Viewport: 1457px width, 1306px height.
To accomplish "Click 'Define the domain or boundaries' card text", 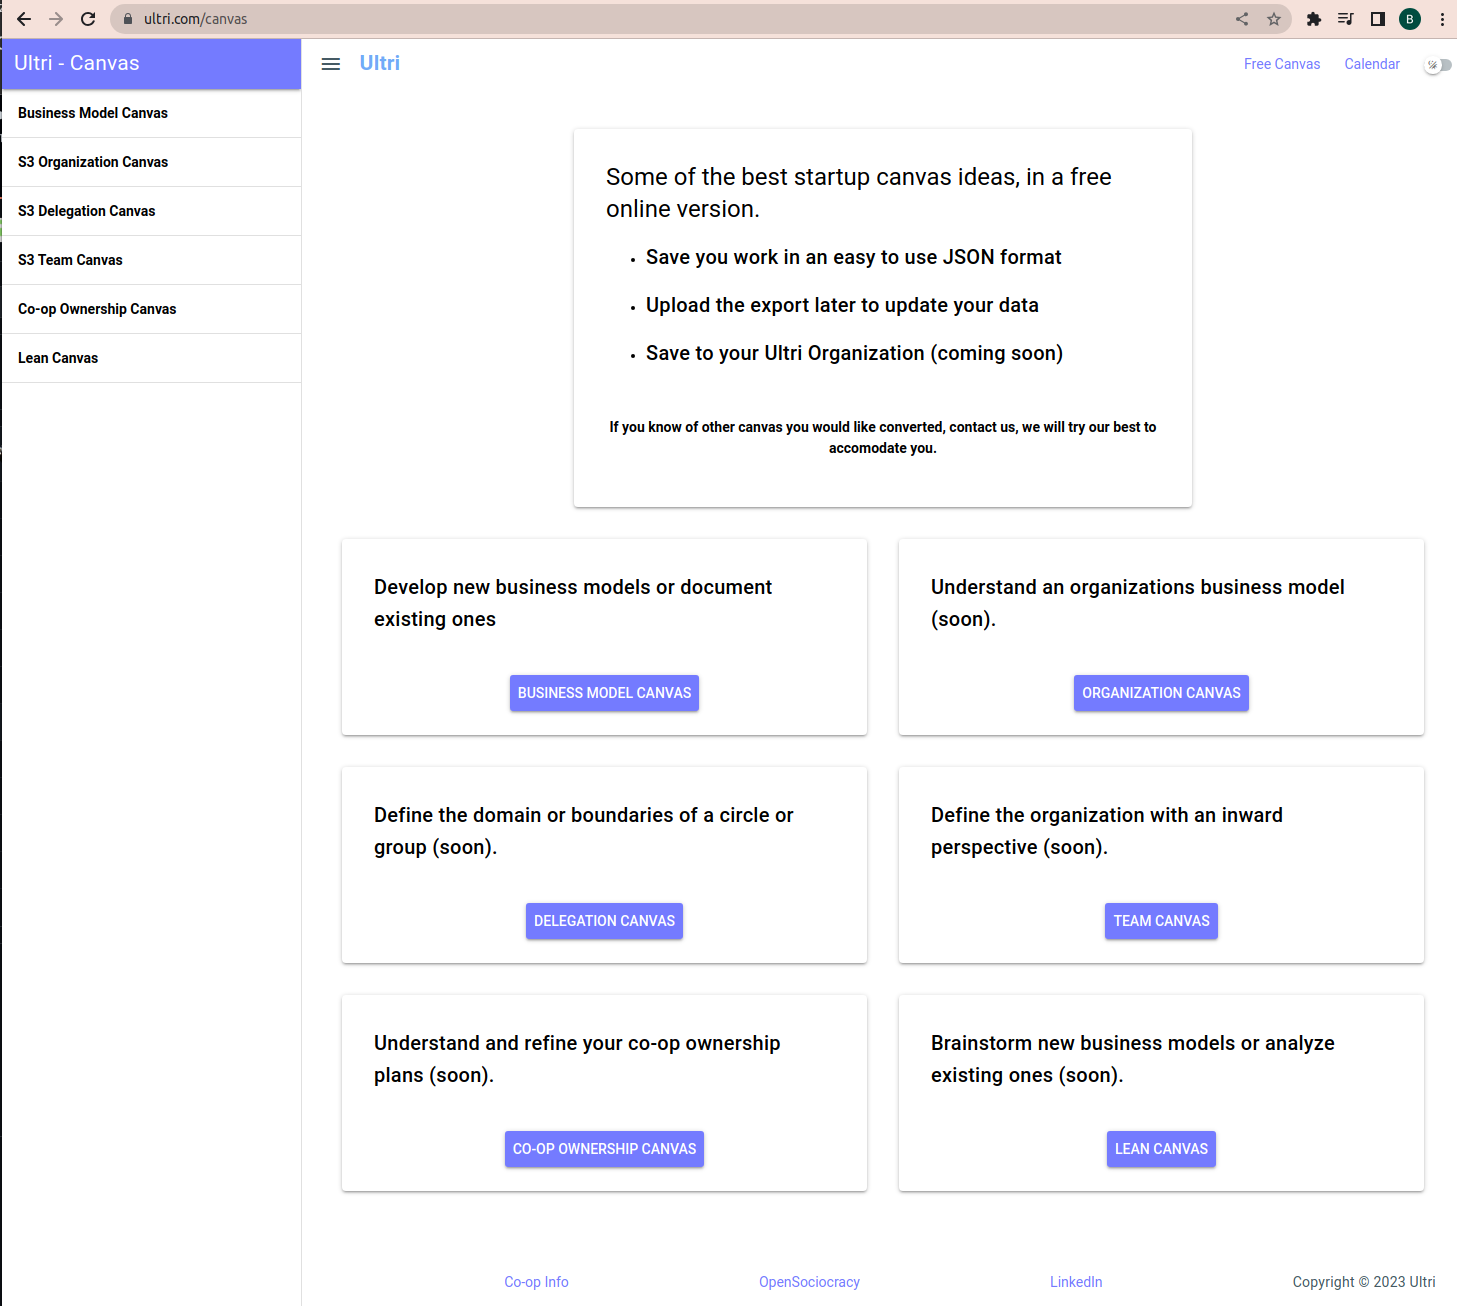I will 584,831.
